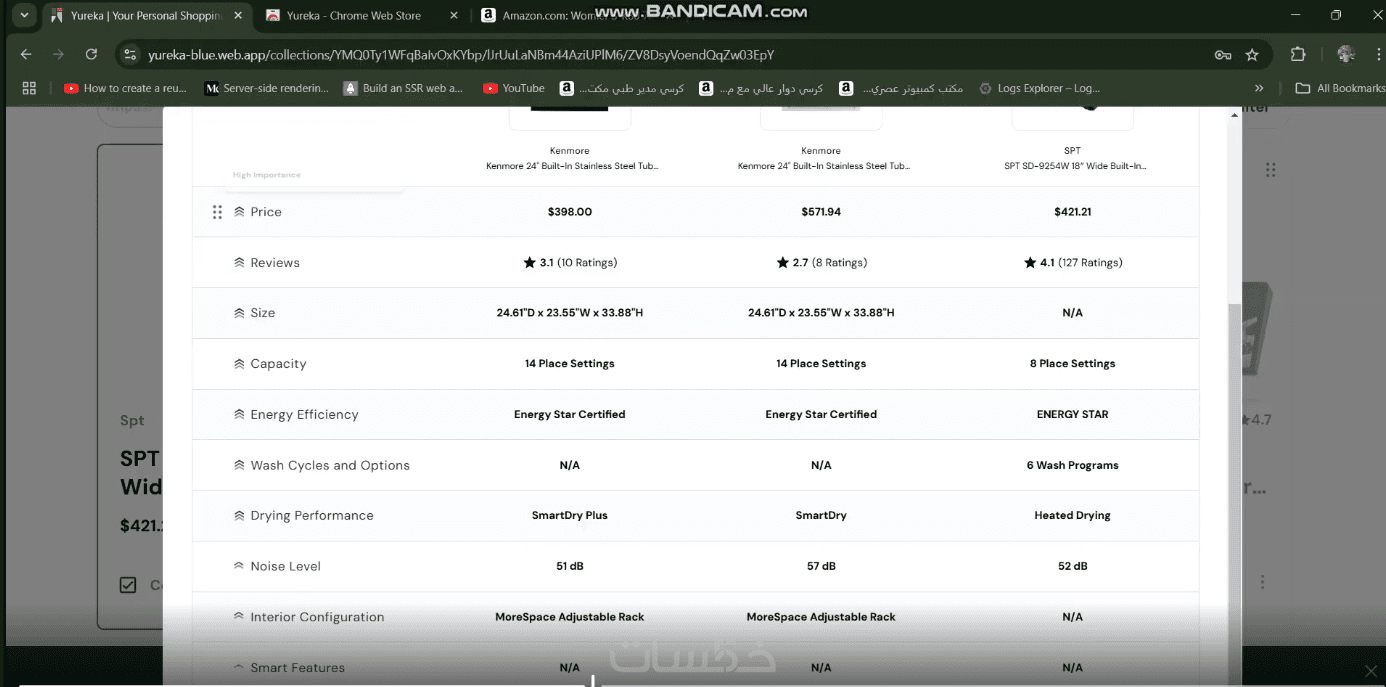Select the $421.21 price cell in the table
The width and height of the screenshot is (1386, 687).
1073,212
